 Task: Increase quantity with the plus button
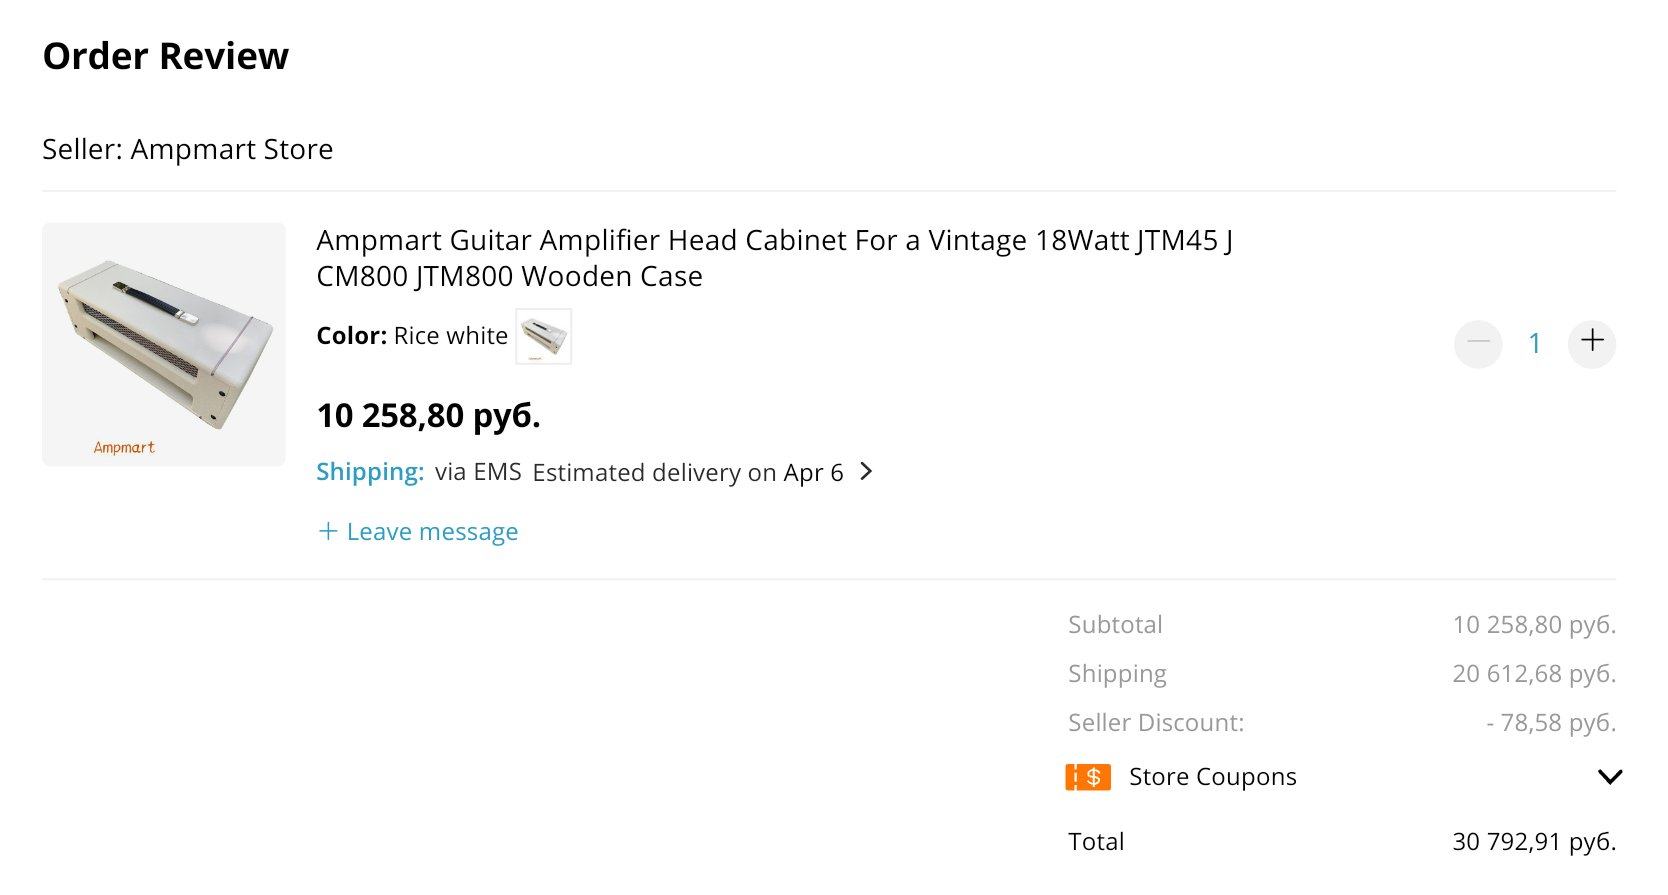coord(1592,342)
